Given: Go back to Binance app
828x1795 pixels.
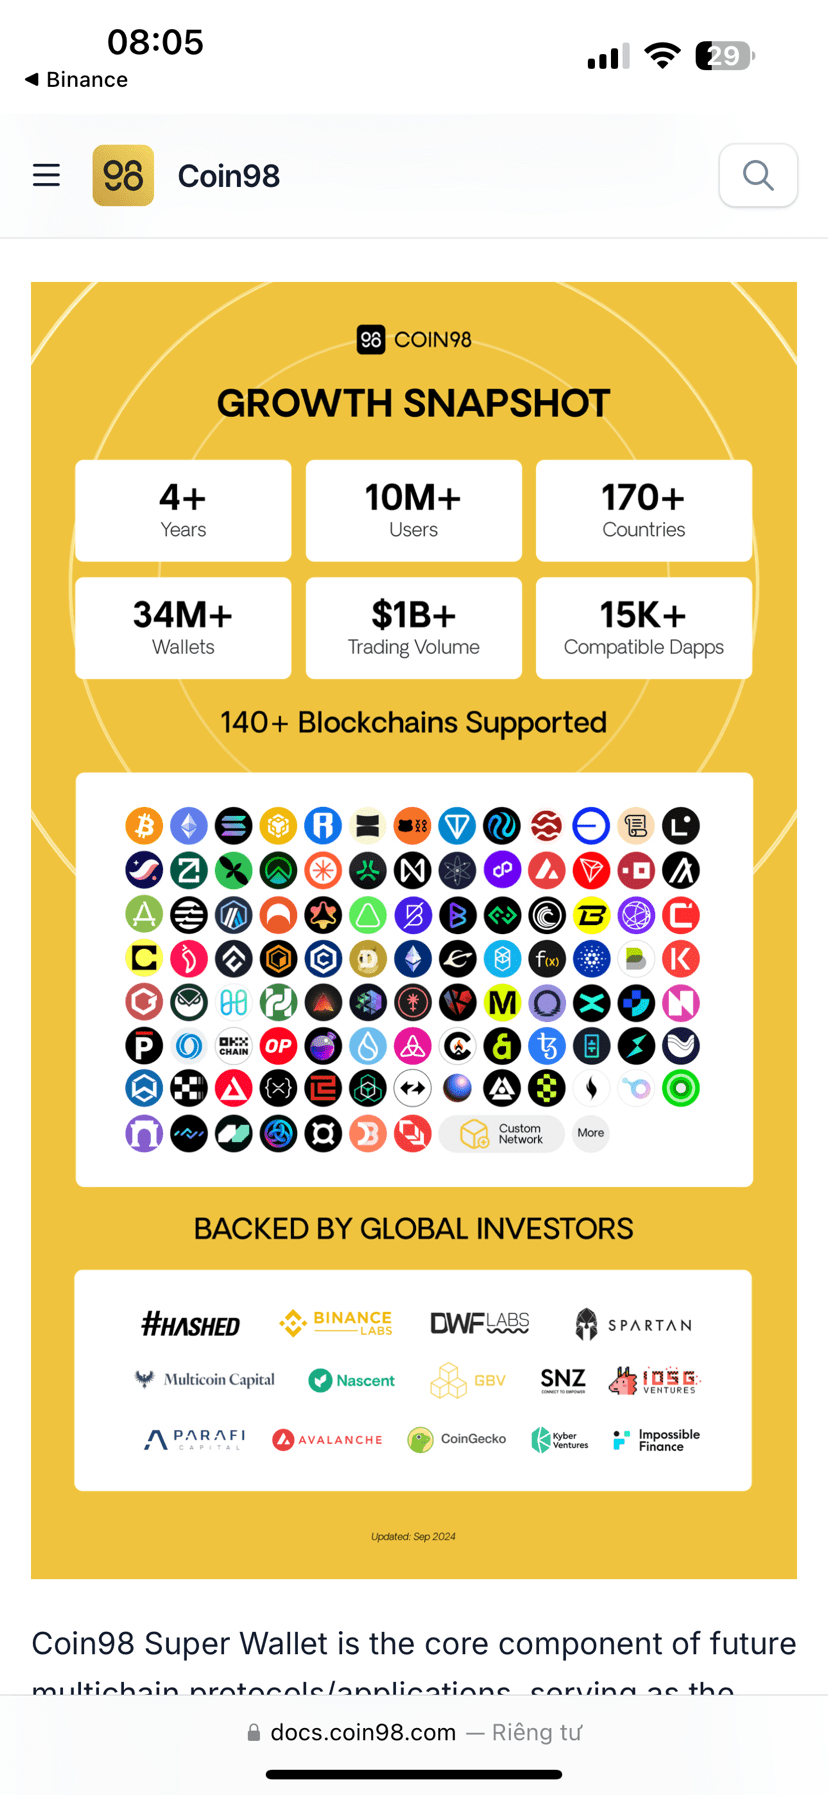Looking at the screenshot, I should [76, 80].
